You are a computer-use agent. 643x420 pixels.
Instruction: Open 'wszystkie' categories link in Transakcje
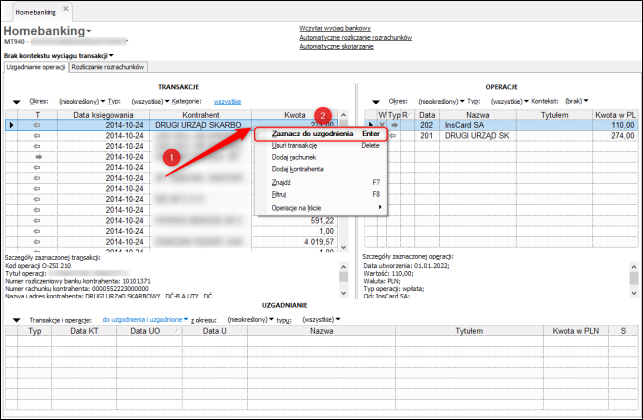click(x=227, y=101)
